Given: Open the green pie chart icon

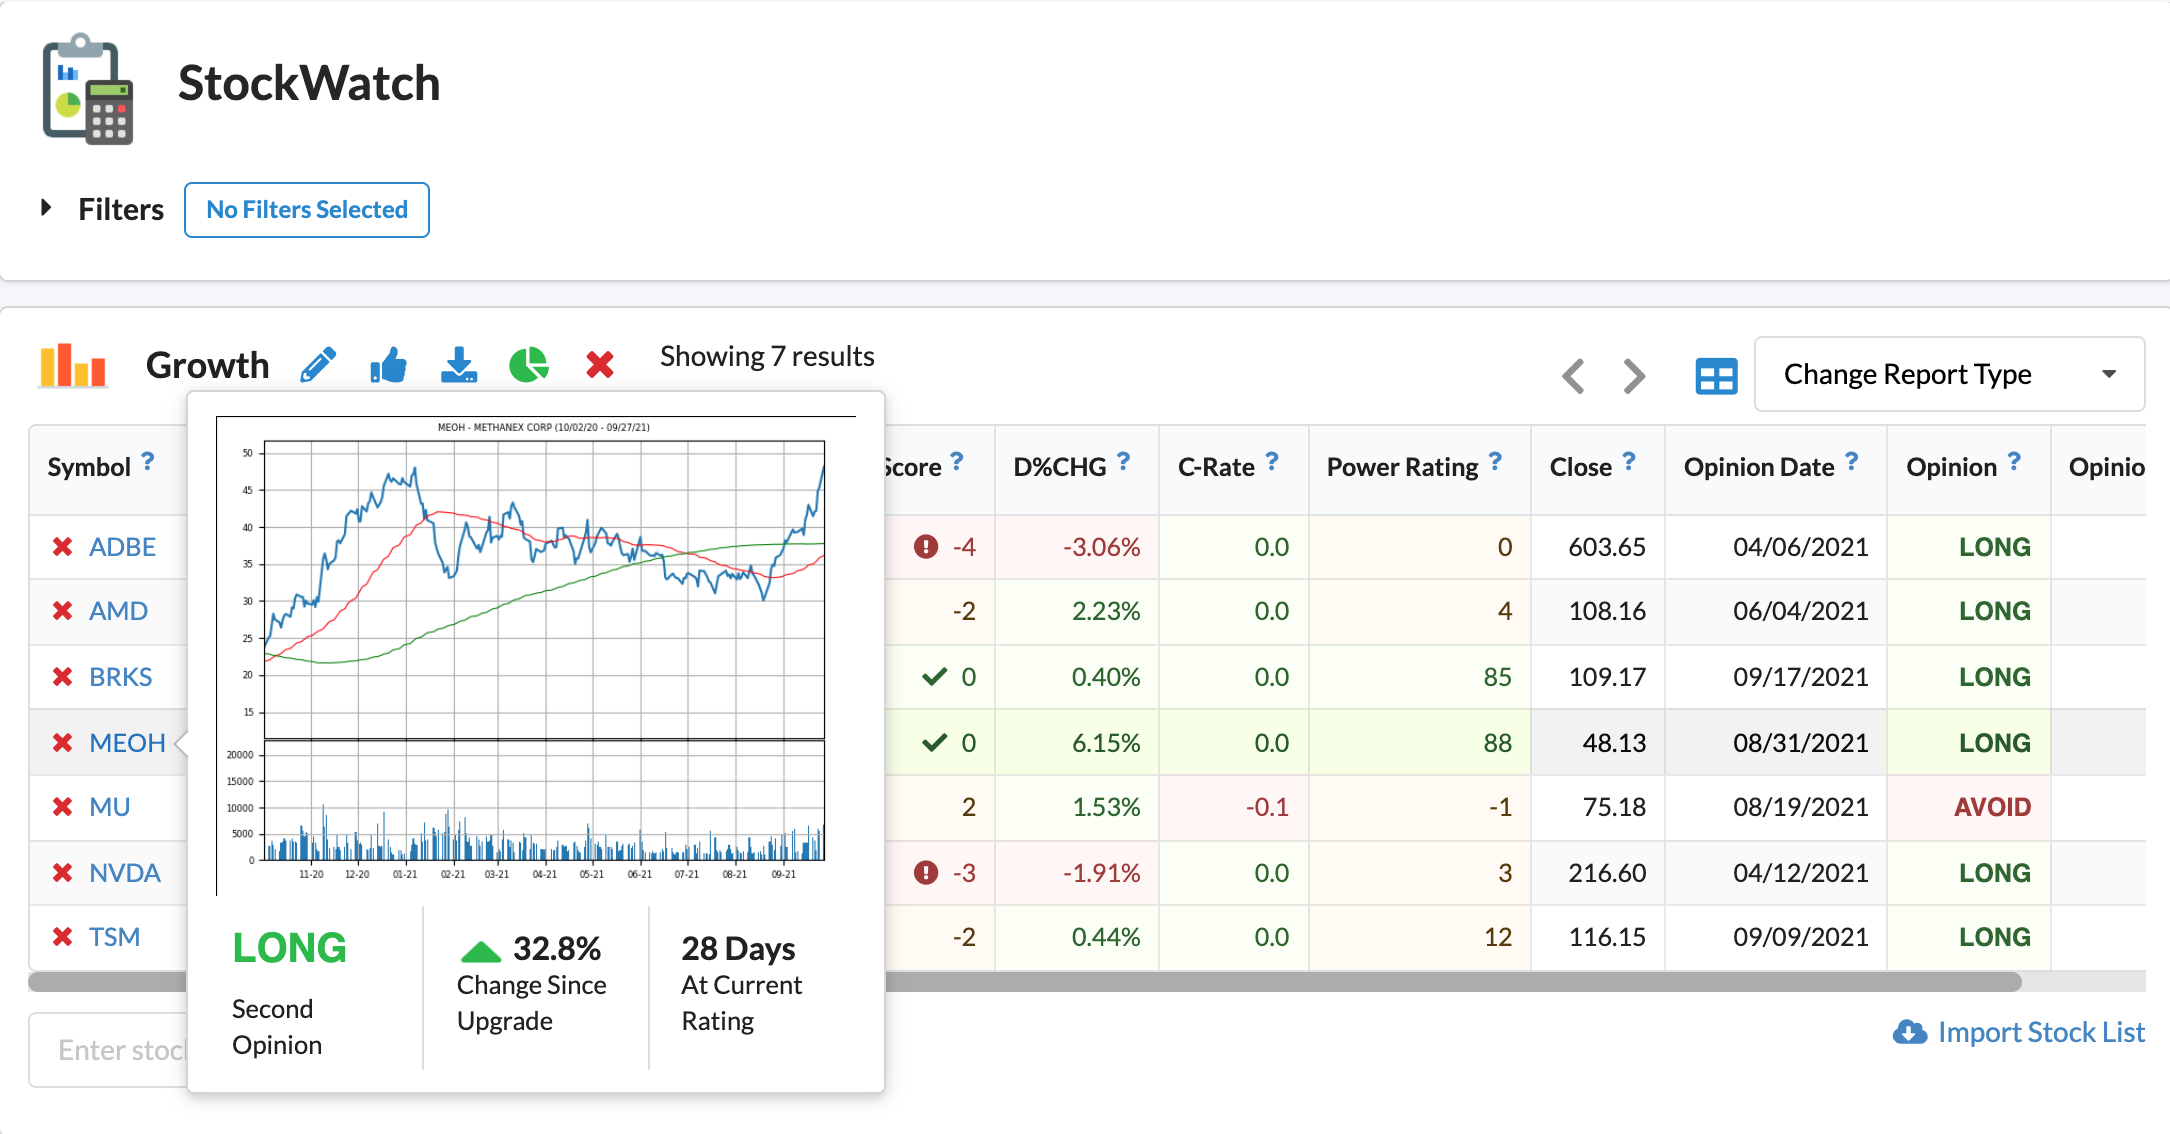Looking at the screenshot, I should (x=528, y=365).
